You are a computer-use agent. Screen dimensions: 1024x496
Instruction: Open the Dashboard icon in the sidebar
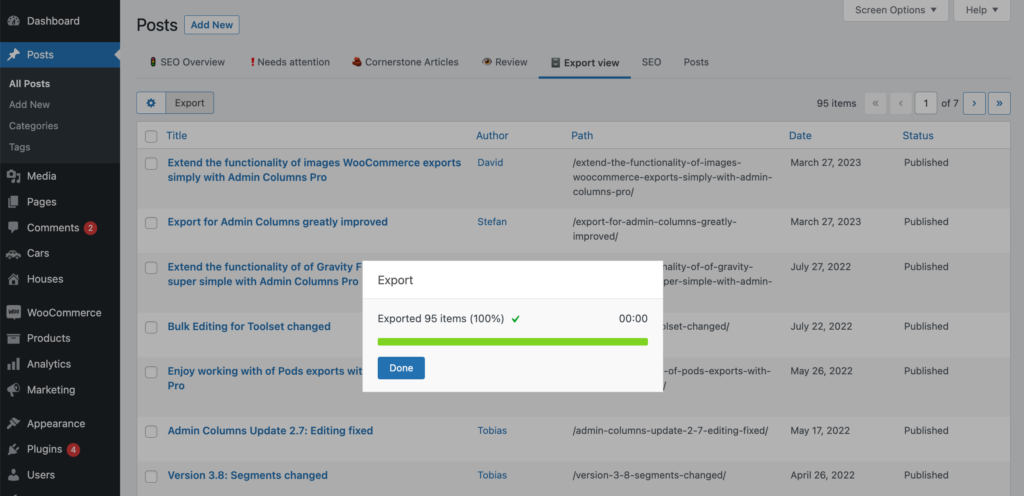click(x=13, y=21)
